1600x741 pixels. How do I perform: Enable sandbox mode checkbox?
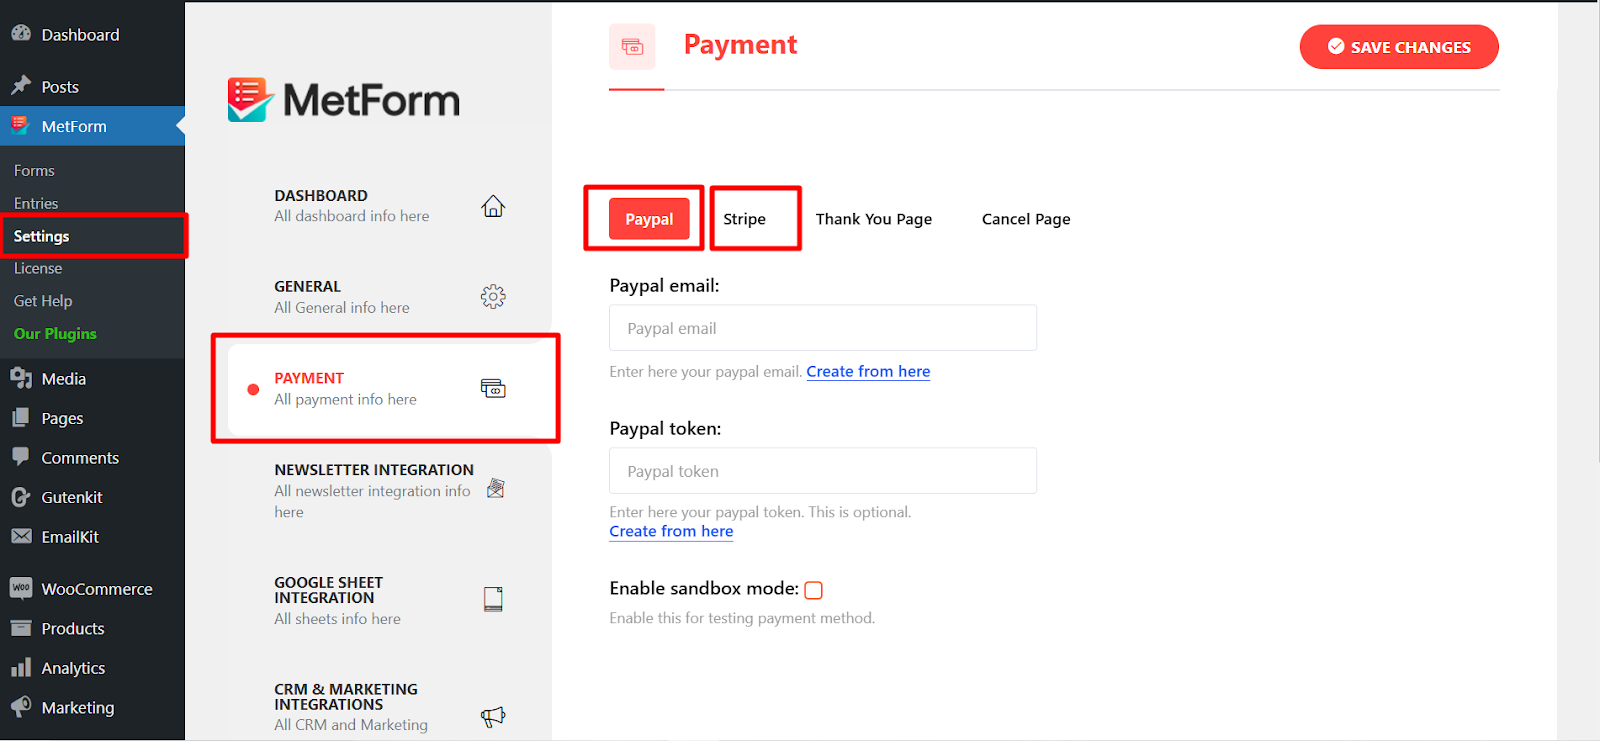814,590
